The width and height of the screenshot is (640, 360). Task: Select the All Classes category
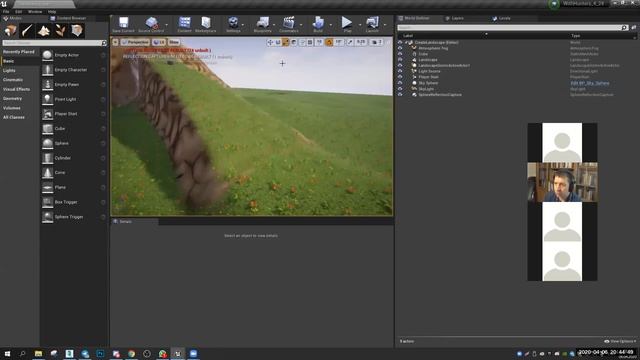click(x=14, y=118)
